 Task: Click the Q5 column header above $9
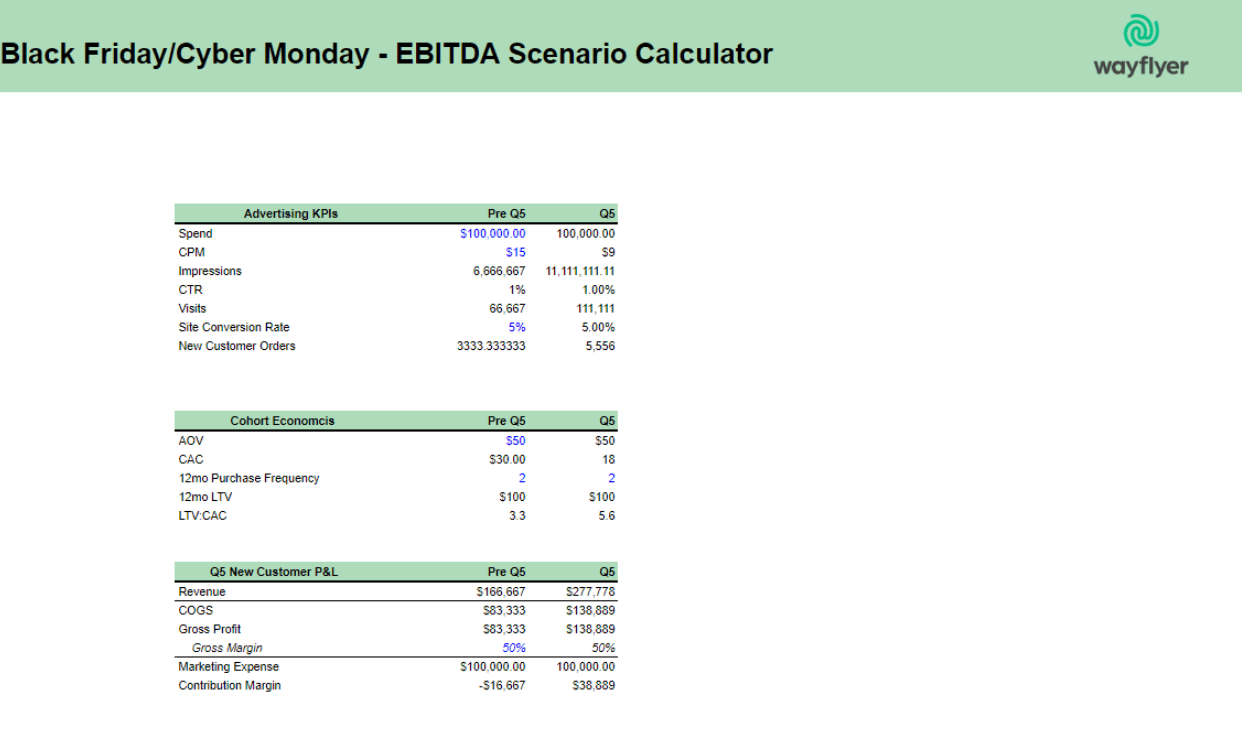click(x=606, y=213)
